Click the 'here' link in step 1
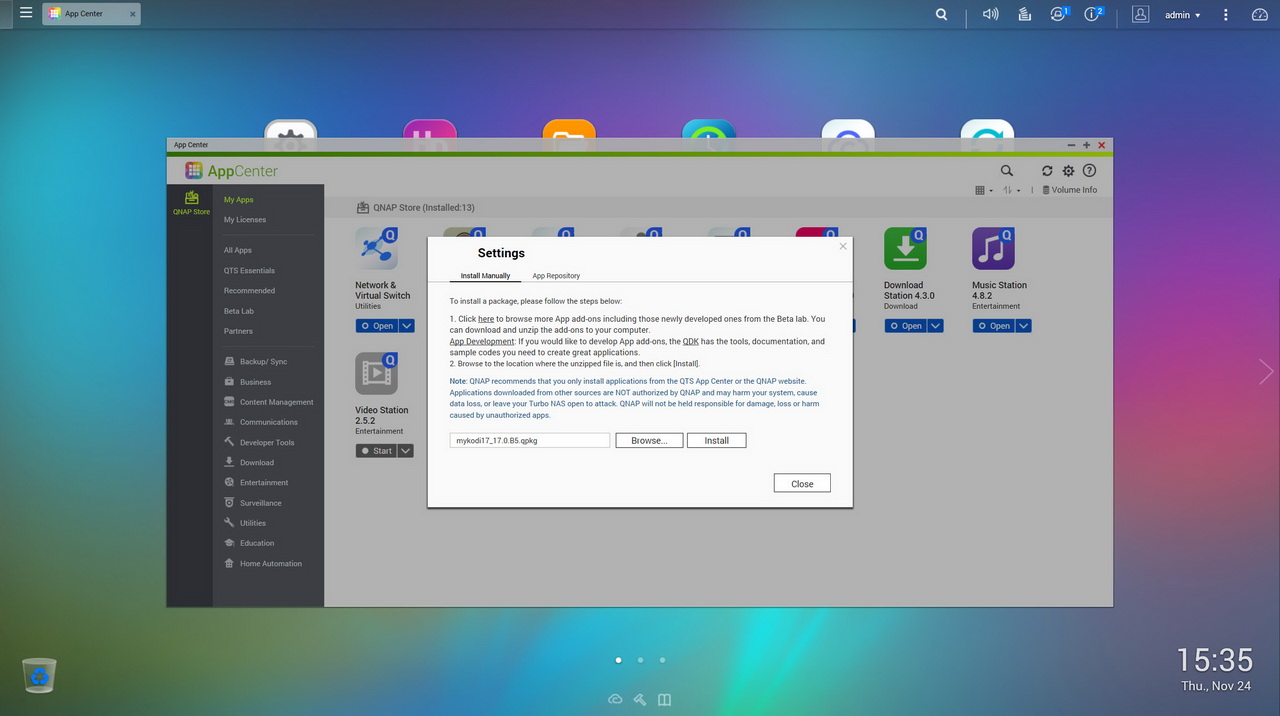The height and width of the screenshot is (716, 1280). [486, 319]
